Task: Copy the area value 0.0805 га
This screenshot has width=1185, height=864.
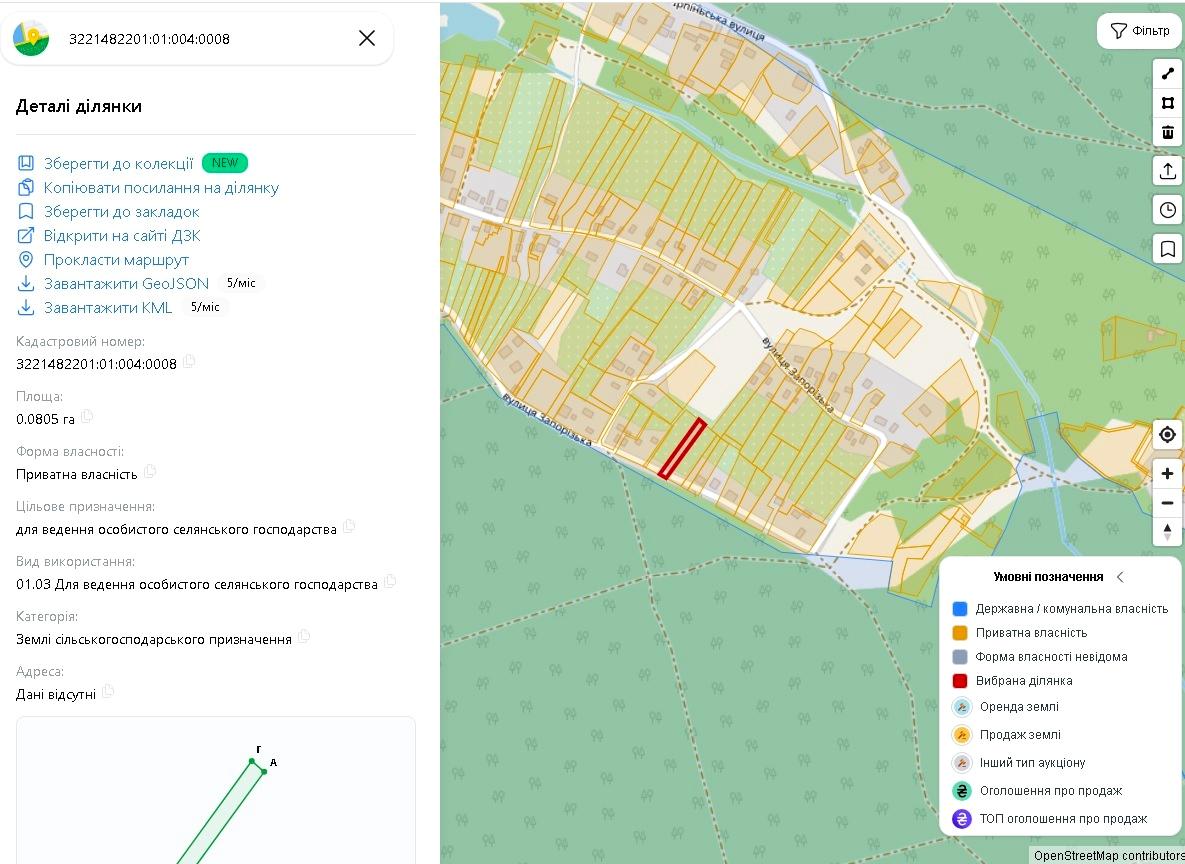Action: [87, 416]
